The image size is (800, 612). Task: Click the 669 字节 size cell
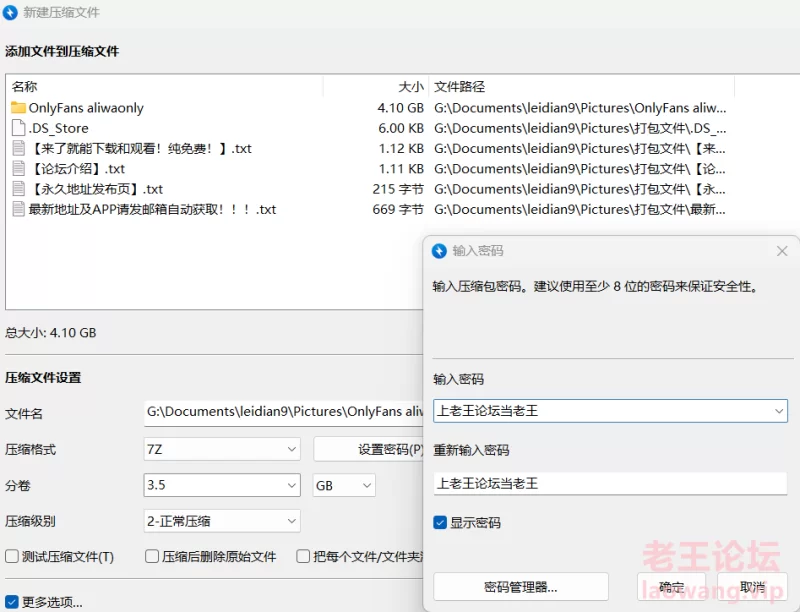coord(398,209)
